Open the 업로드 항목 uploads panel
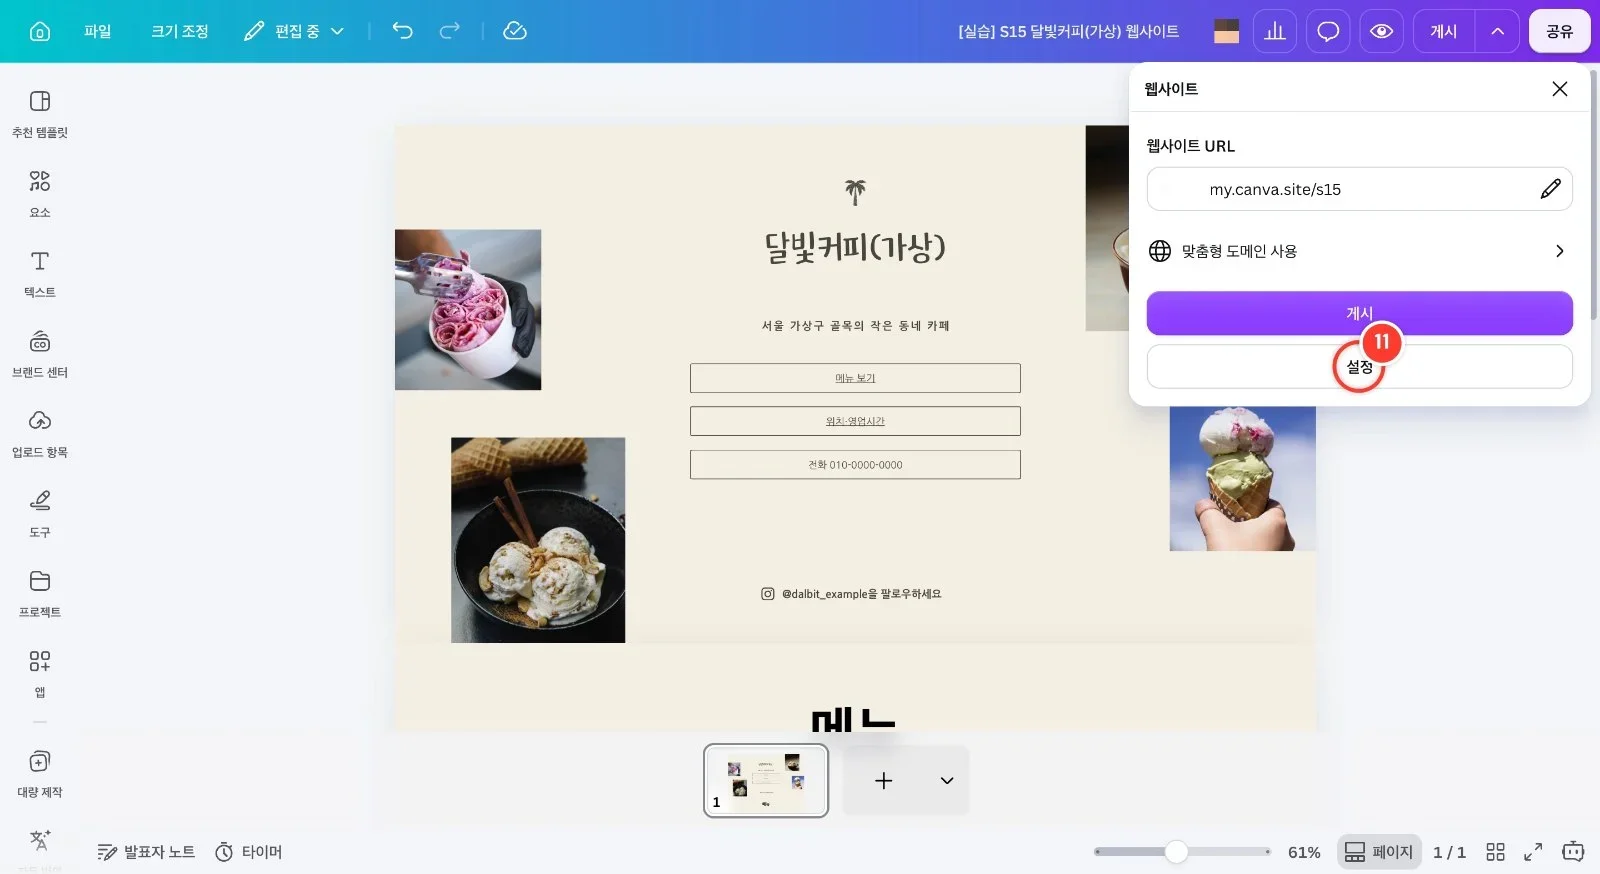Image resolution: width=1600 pixels, height=874 pixels. pyautogui.click(x=40, y=434)
